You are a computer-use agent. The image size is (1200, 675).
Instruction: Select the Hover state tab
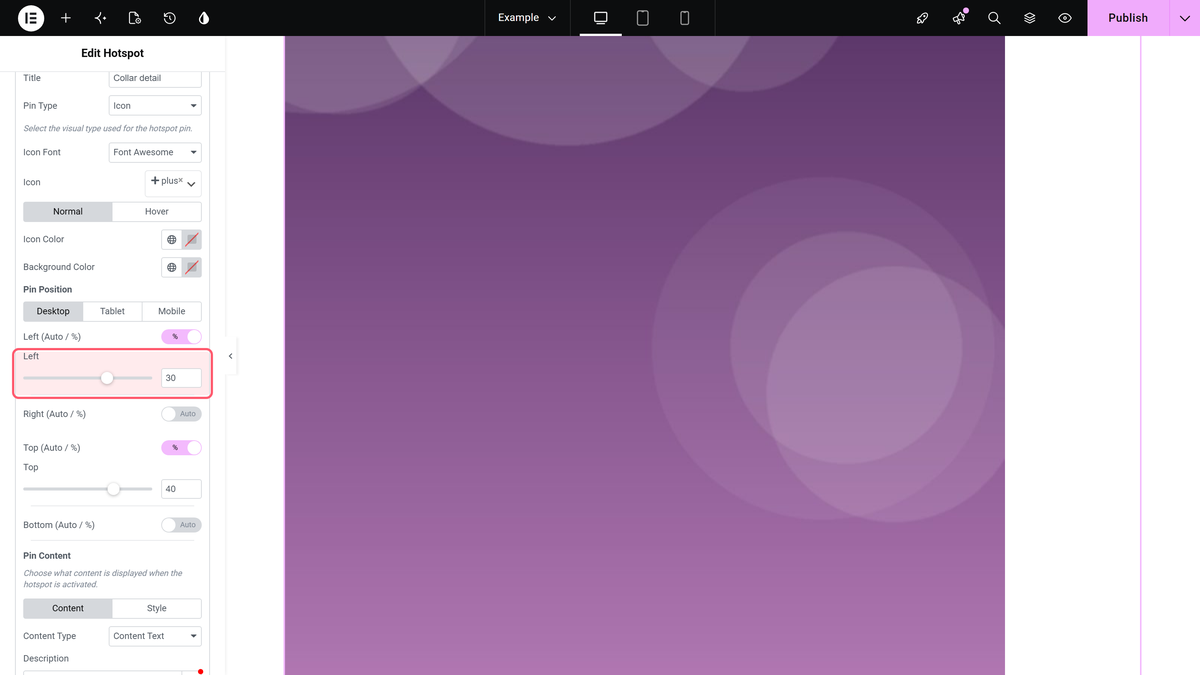pyautogui.click(x=157, y=212)
